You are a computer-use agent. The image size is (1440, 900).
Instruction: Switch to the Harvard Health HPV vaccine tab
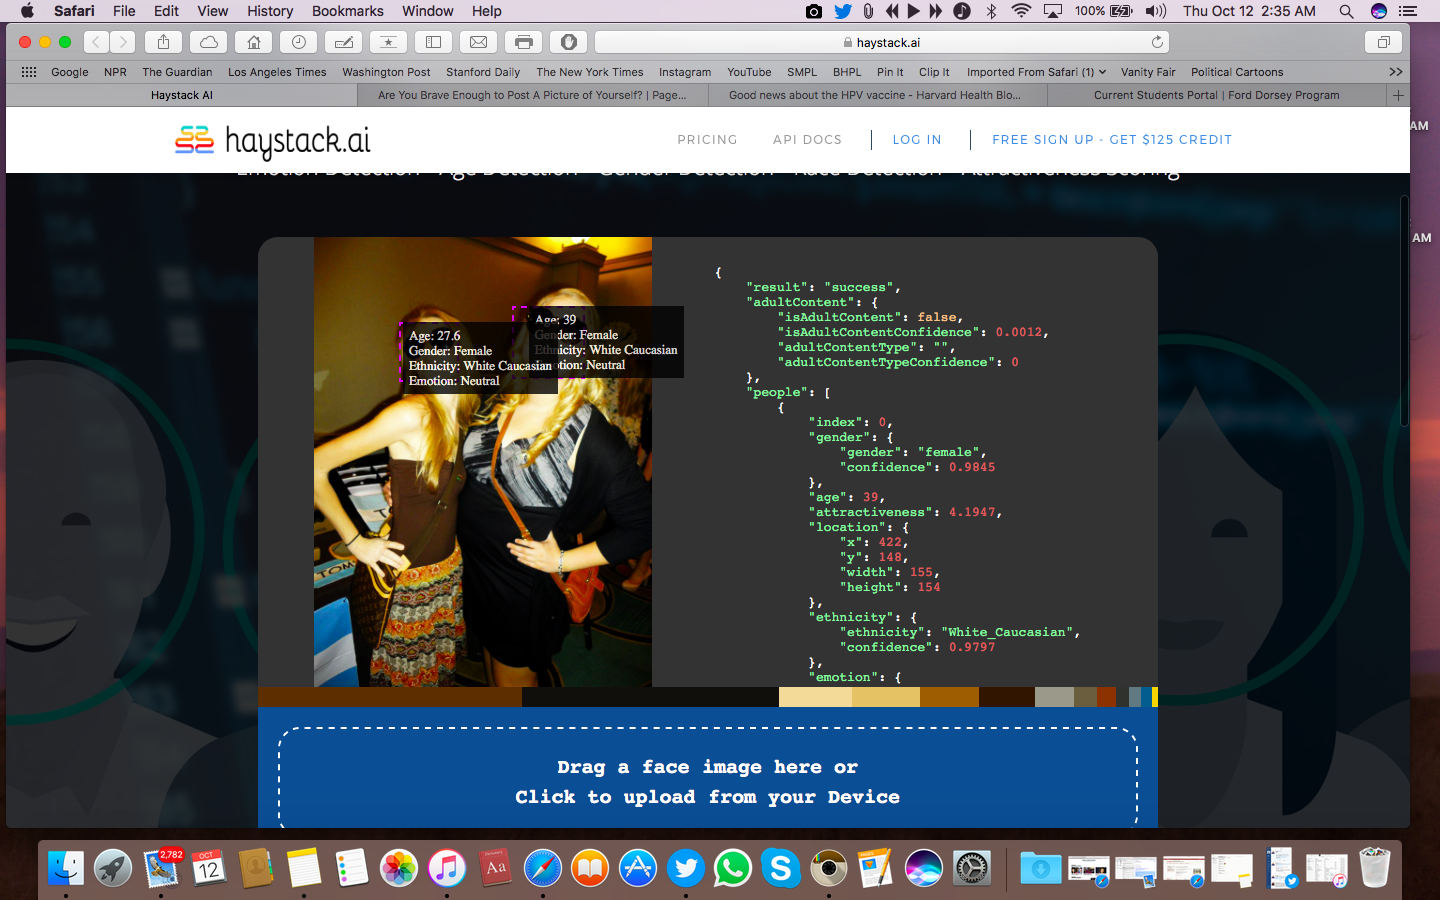pos(875,95)
